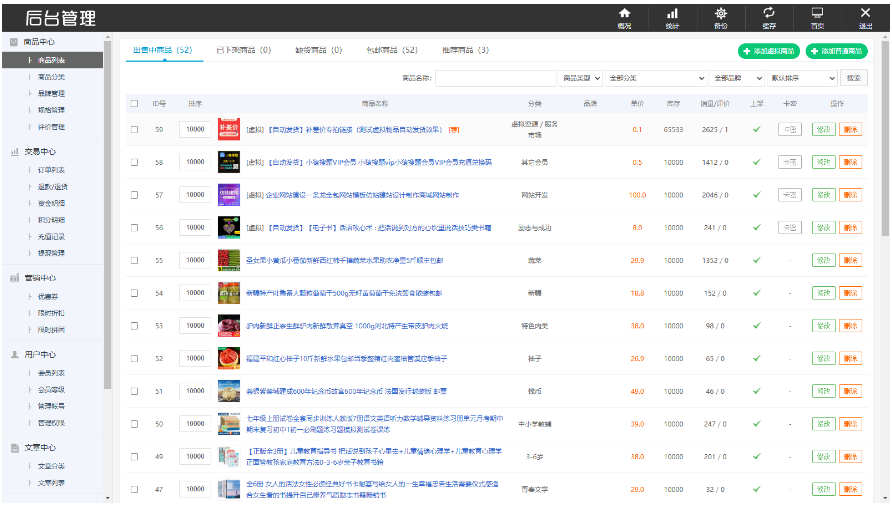Switch to 缺货商品 (0) tab
The width and height of the screenshot is (892, 506).
[319, 50]
